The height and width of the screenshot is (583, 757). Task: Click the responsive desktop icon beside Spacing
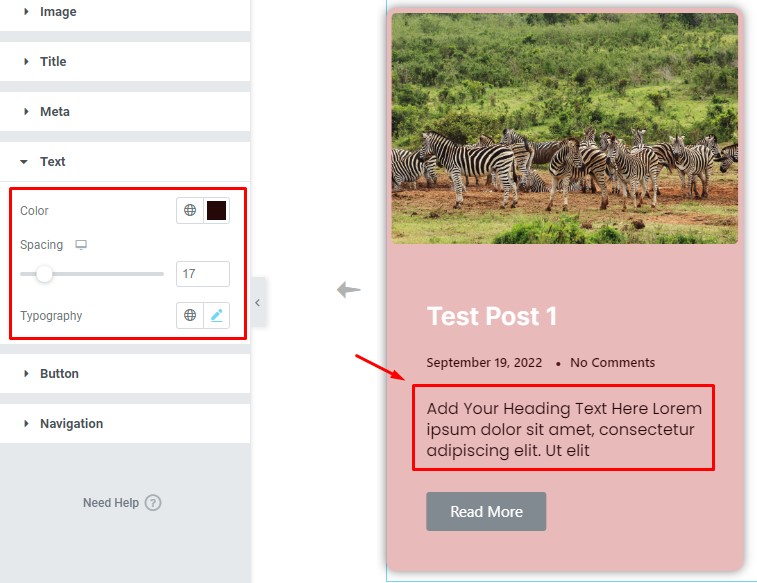[x=81, y=245]
